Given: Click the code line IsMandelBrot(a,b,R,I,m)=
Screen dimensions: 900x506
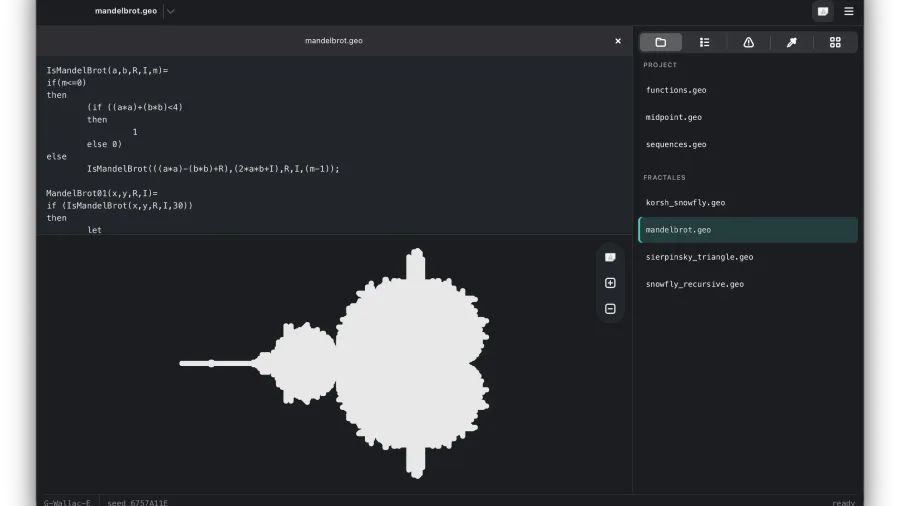Looking at the screenshot, I should point(107,71).
